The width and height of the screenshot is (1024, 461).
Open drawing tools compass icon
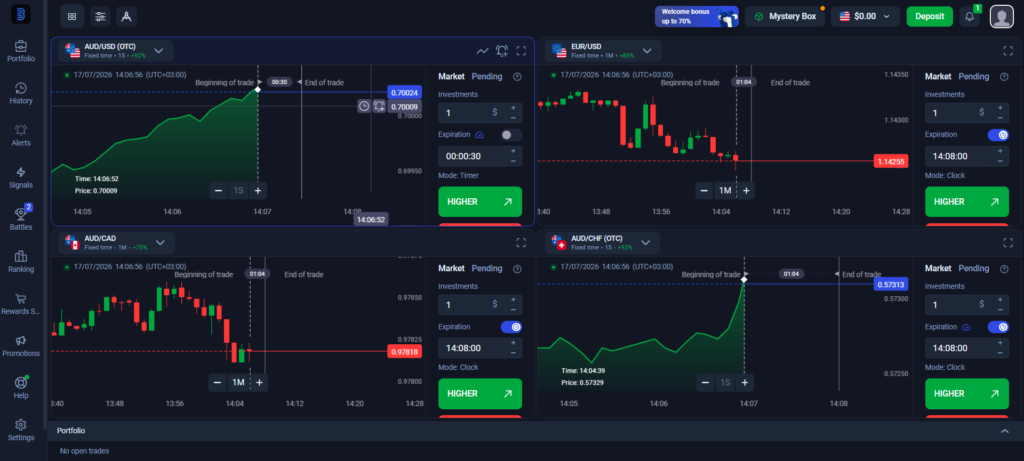(127, 16)
